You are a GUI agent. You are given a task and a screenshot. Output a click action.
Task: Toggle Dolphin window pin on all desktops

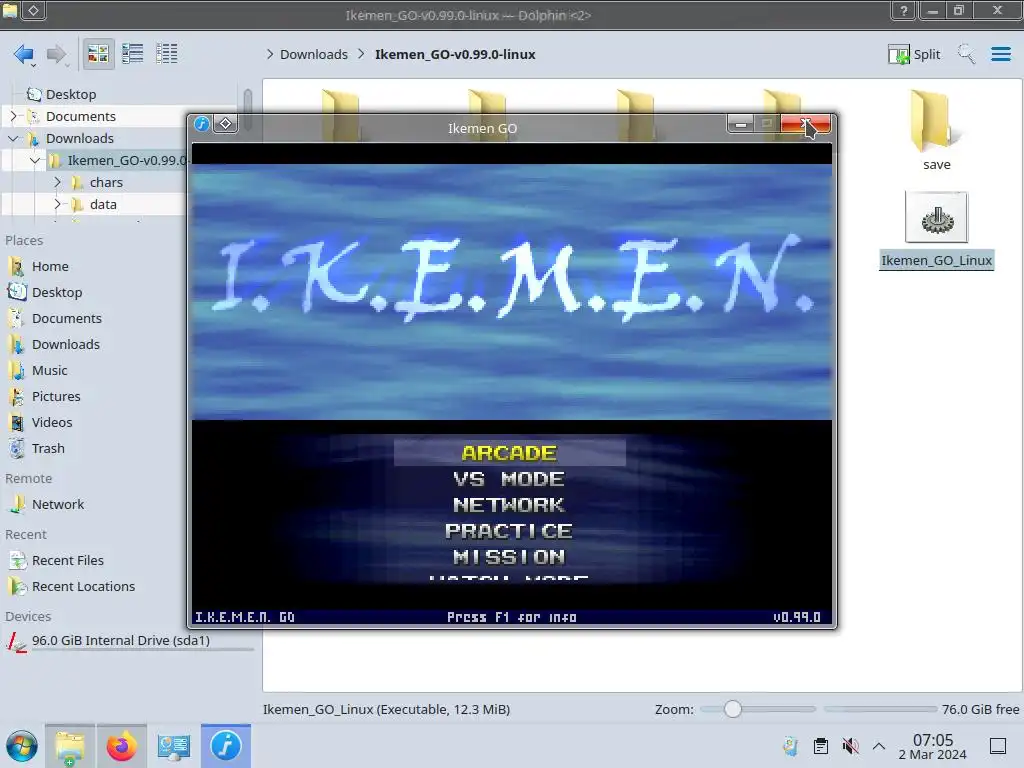34,10
